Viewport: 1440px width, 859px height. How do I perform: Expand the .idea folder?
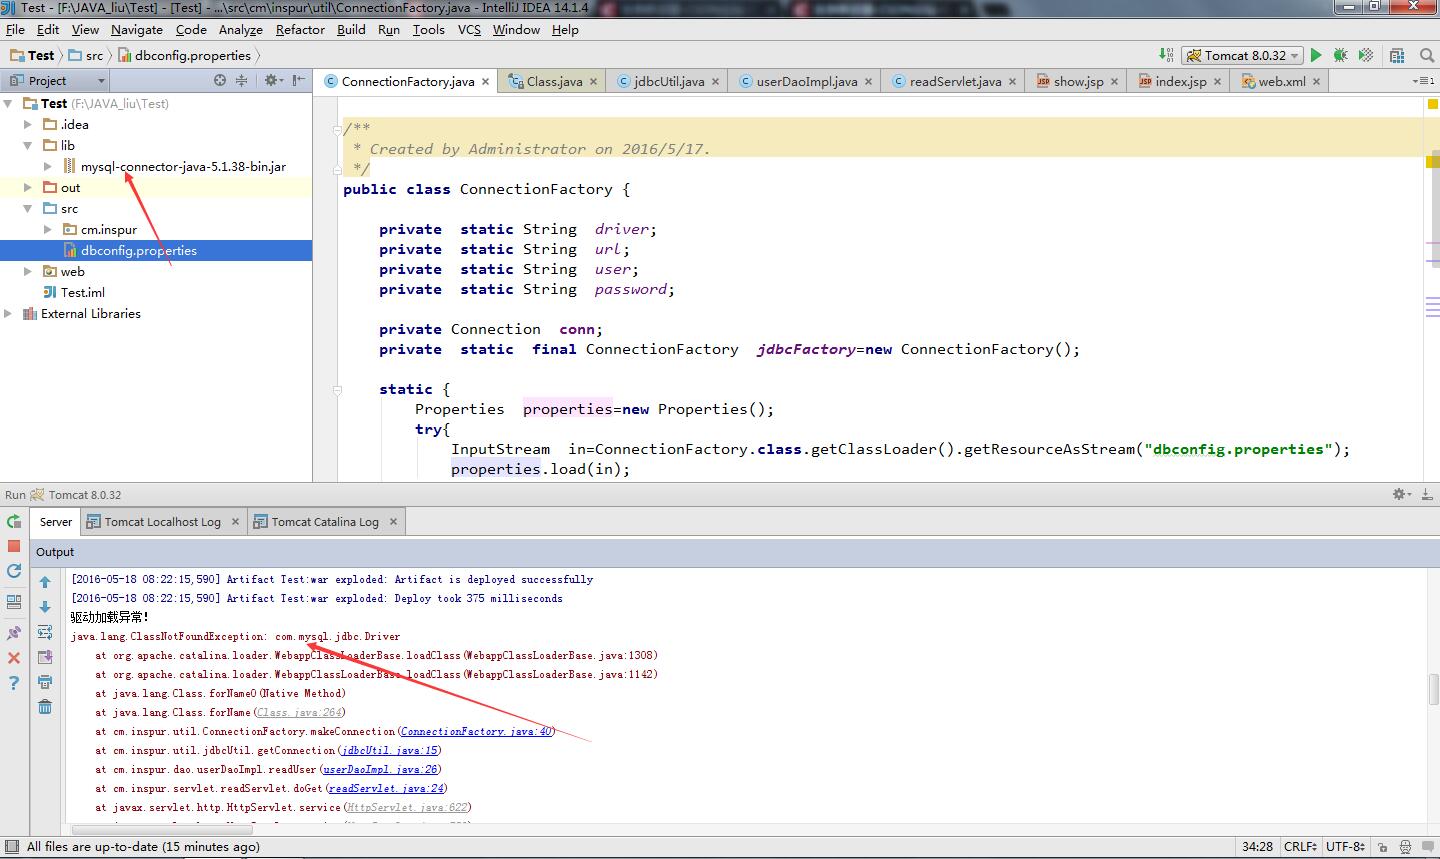coord(28,124)
